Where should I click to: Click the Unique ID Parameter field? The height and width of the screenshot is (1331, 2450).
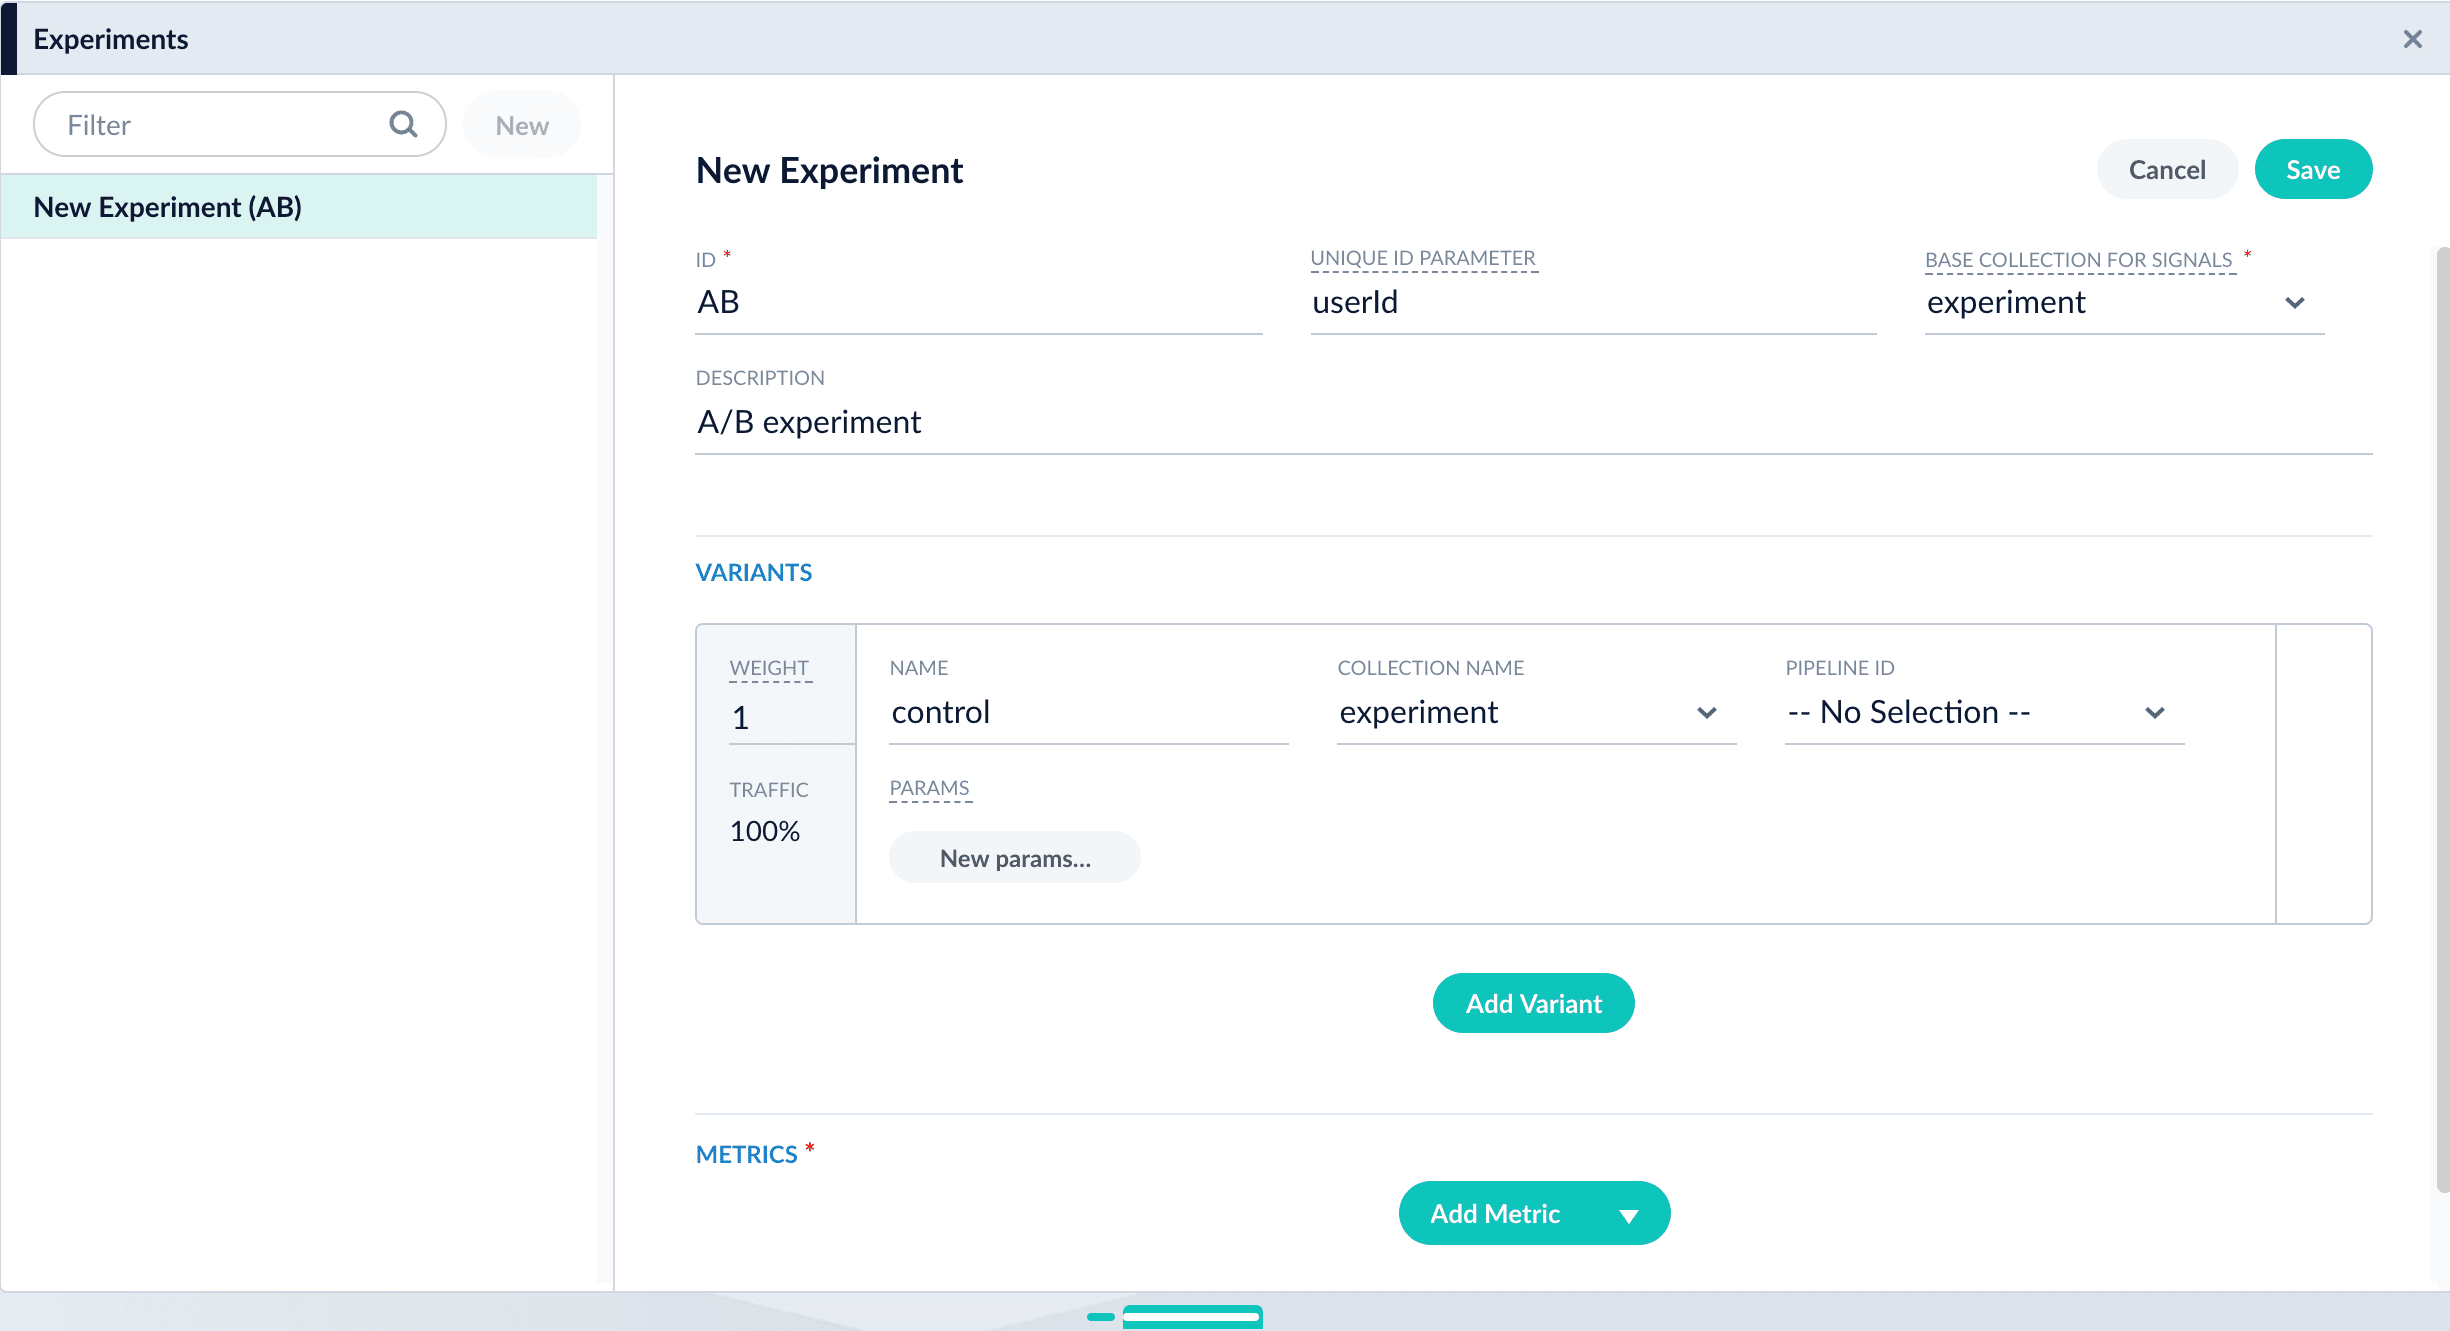pos(1592,303)
